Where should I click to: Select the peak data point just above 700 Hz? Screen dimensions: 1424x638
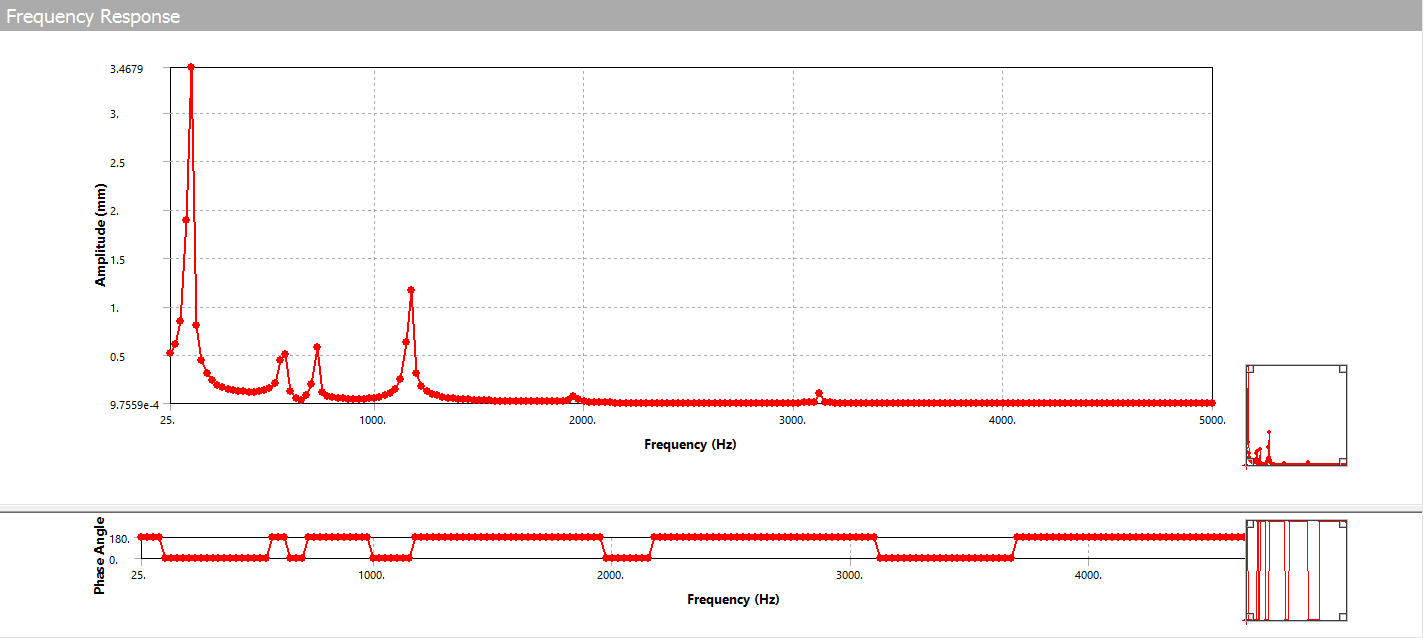(317, 347)
